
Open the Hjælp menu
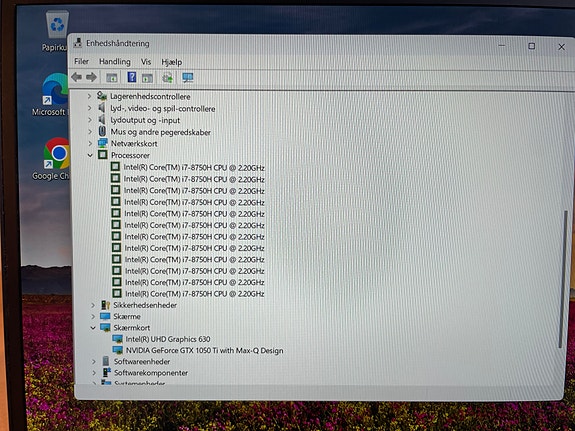(172, 62)
